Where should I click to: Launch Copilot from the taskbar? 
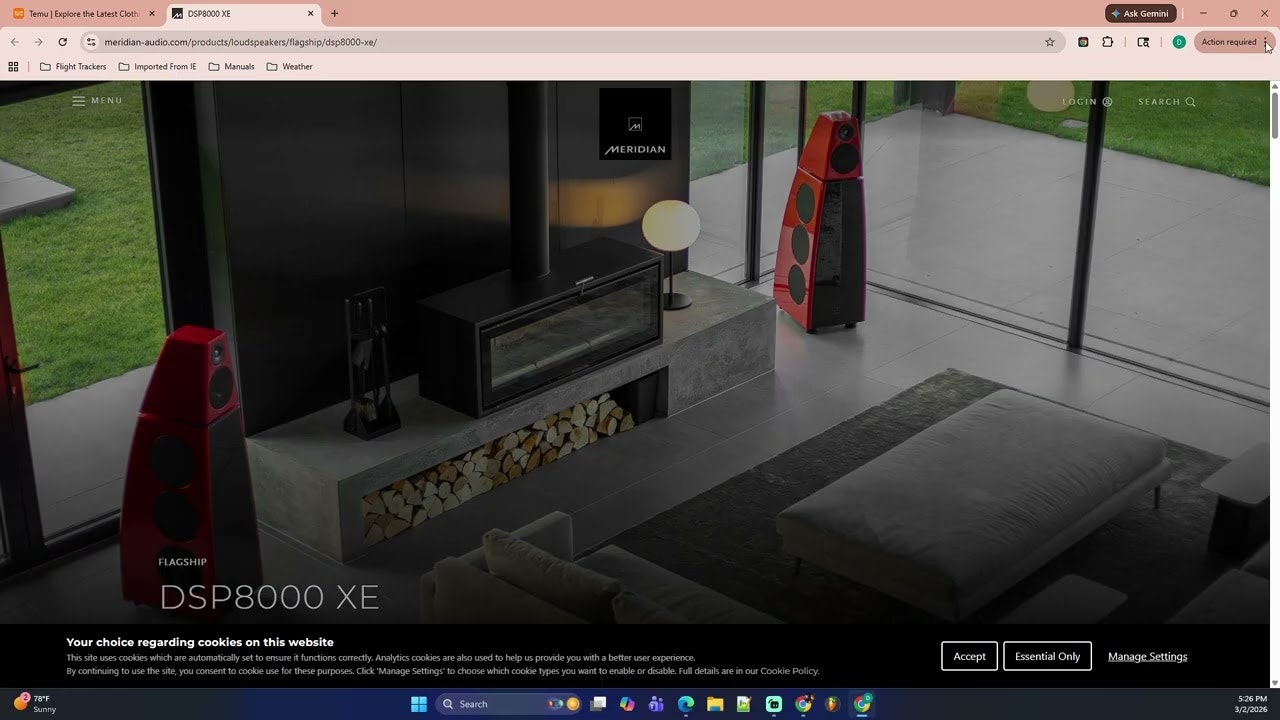(x=627, y=704)
